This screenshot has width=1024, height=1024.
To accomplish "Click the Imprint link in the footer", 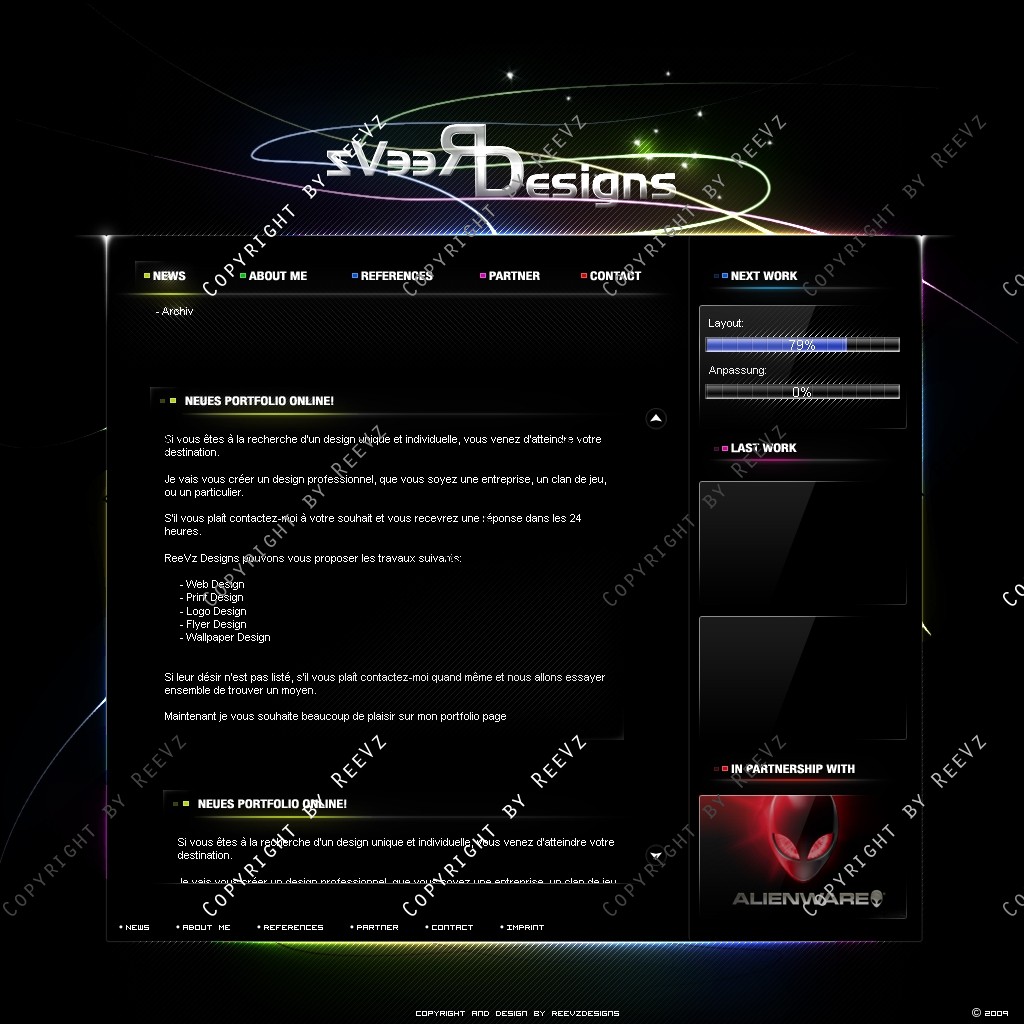I will 524,927.
